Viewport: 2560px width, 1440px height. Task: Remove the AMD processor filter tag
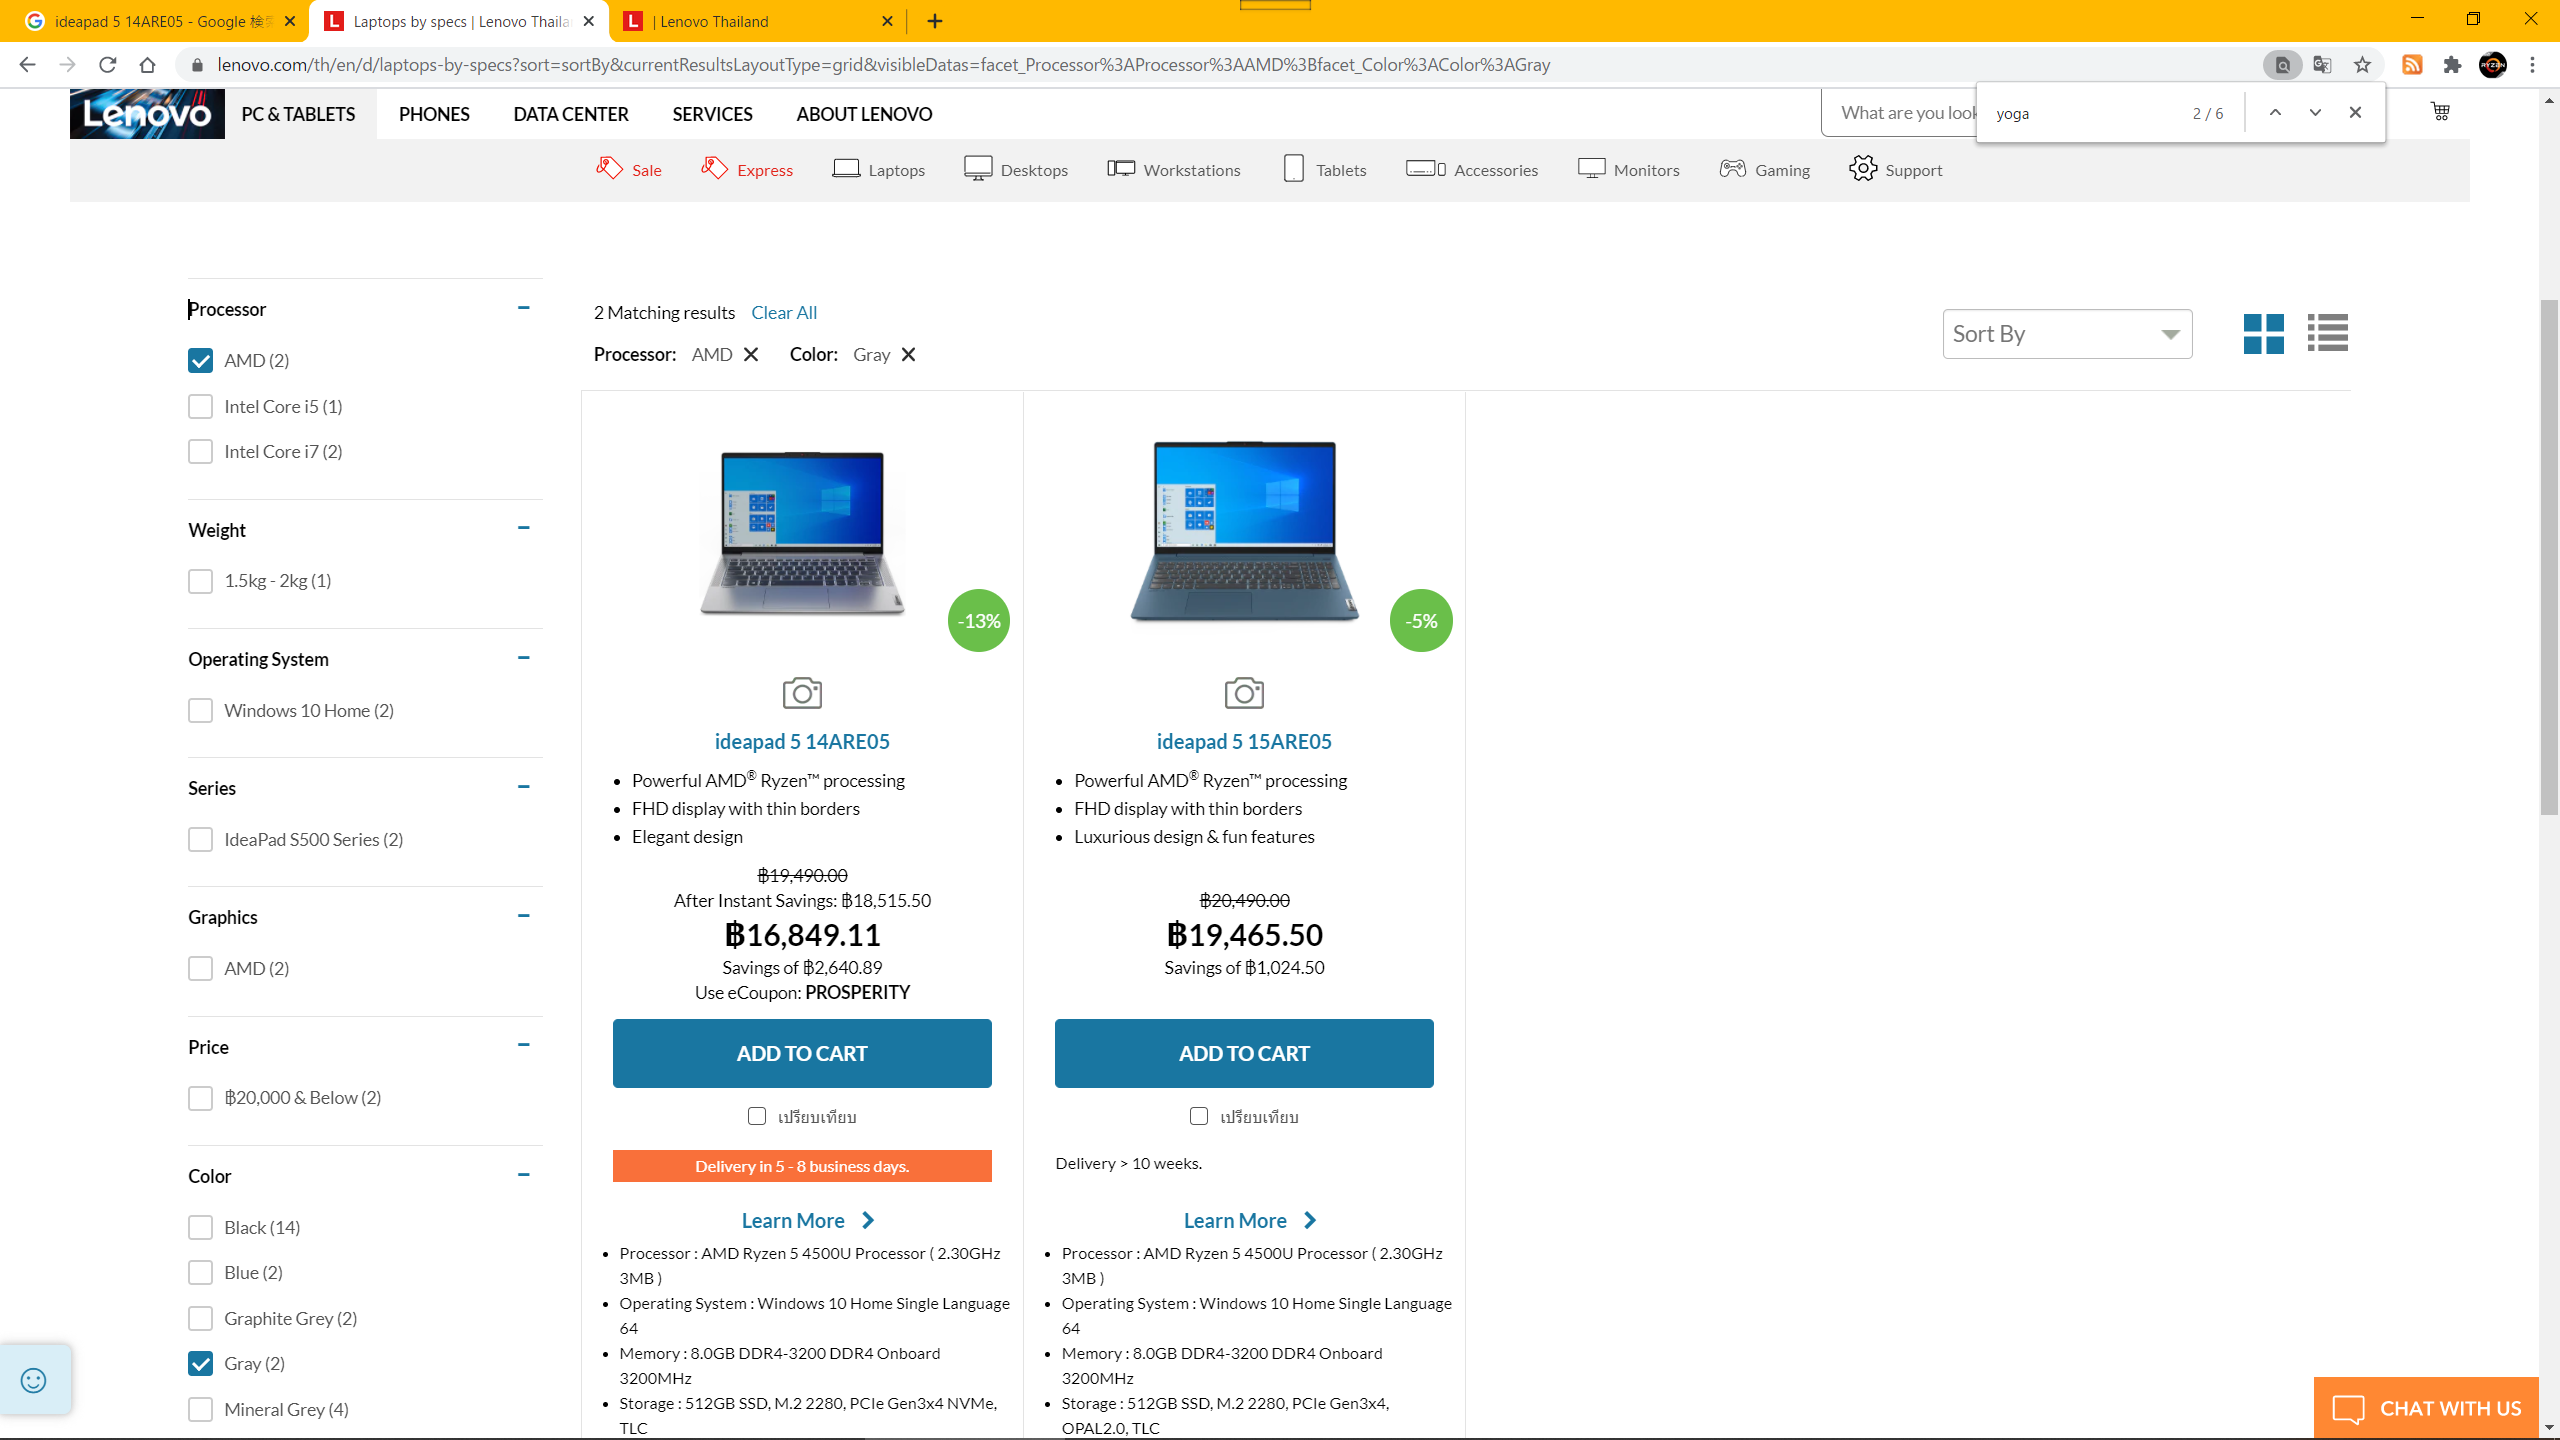(751, 354)
